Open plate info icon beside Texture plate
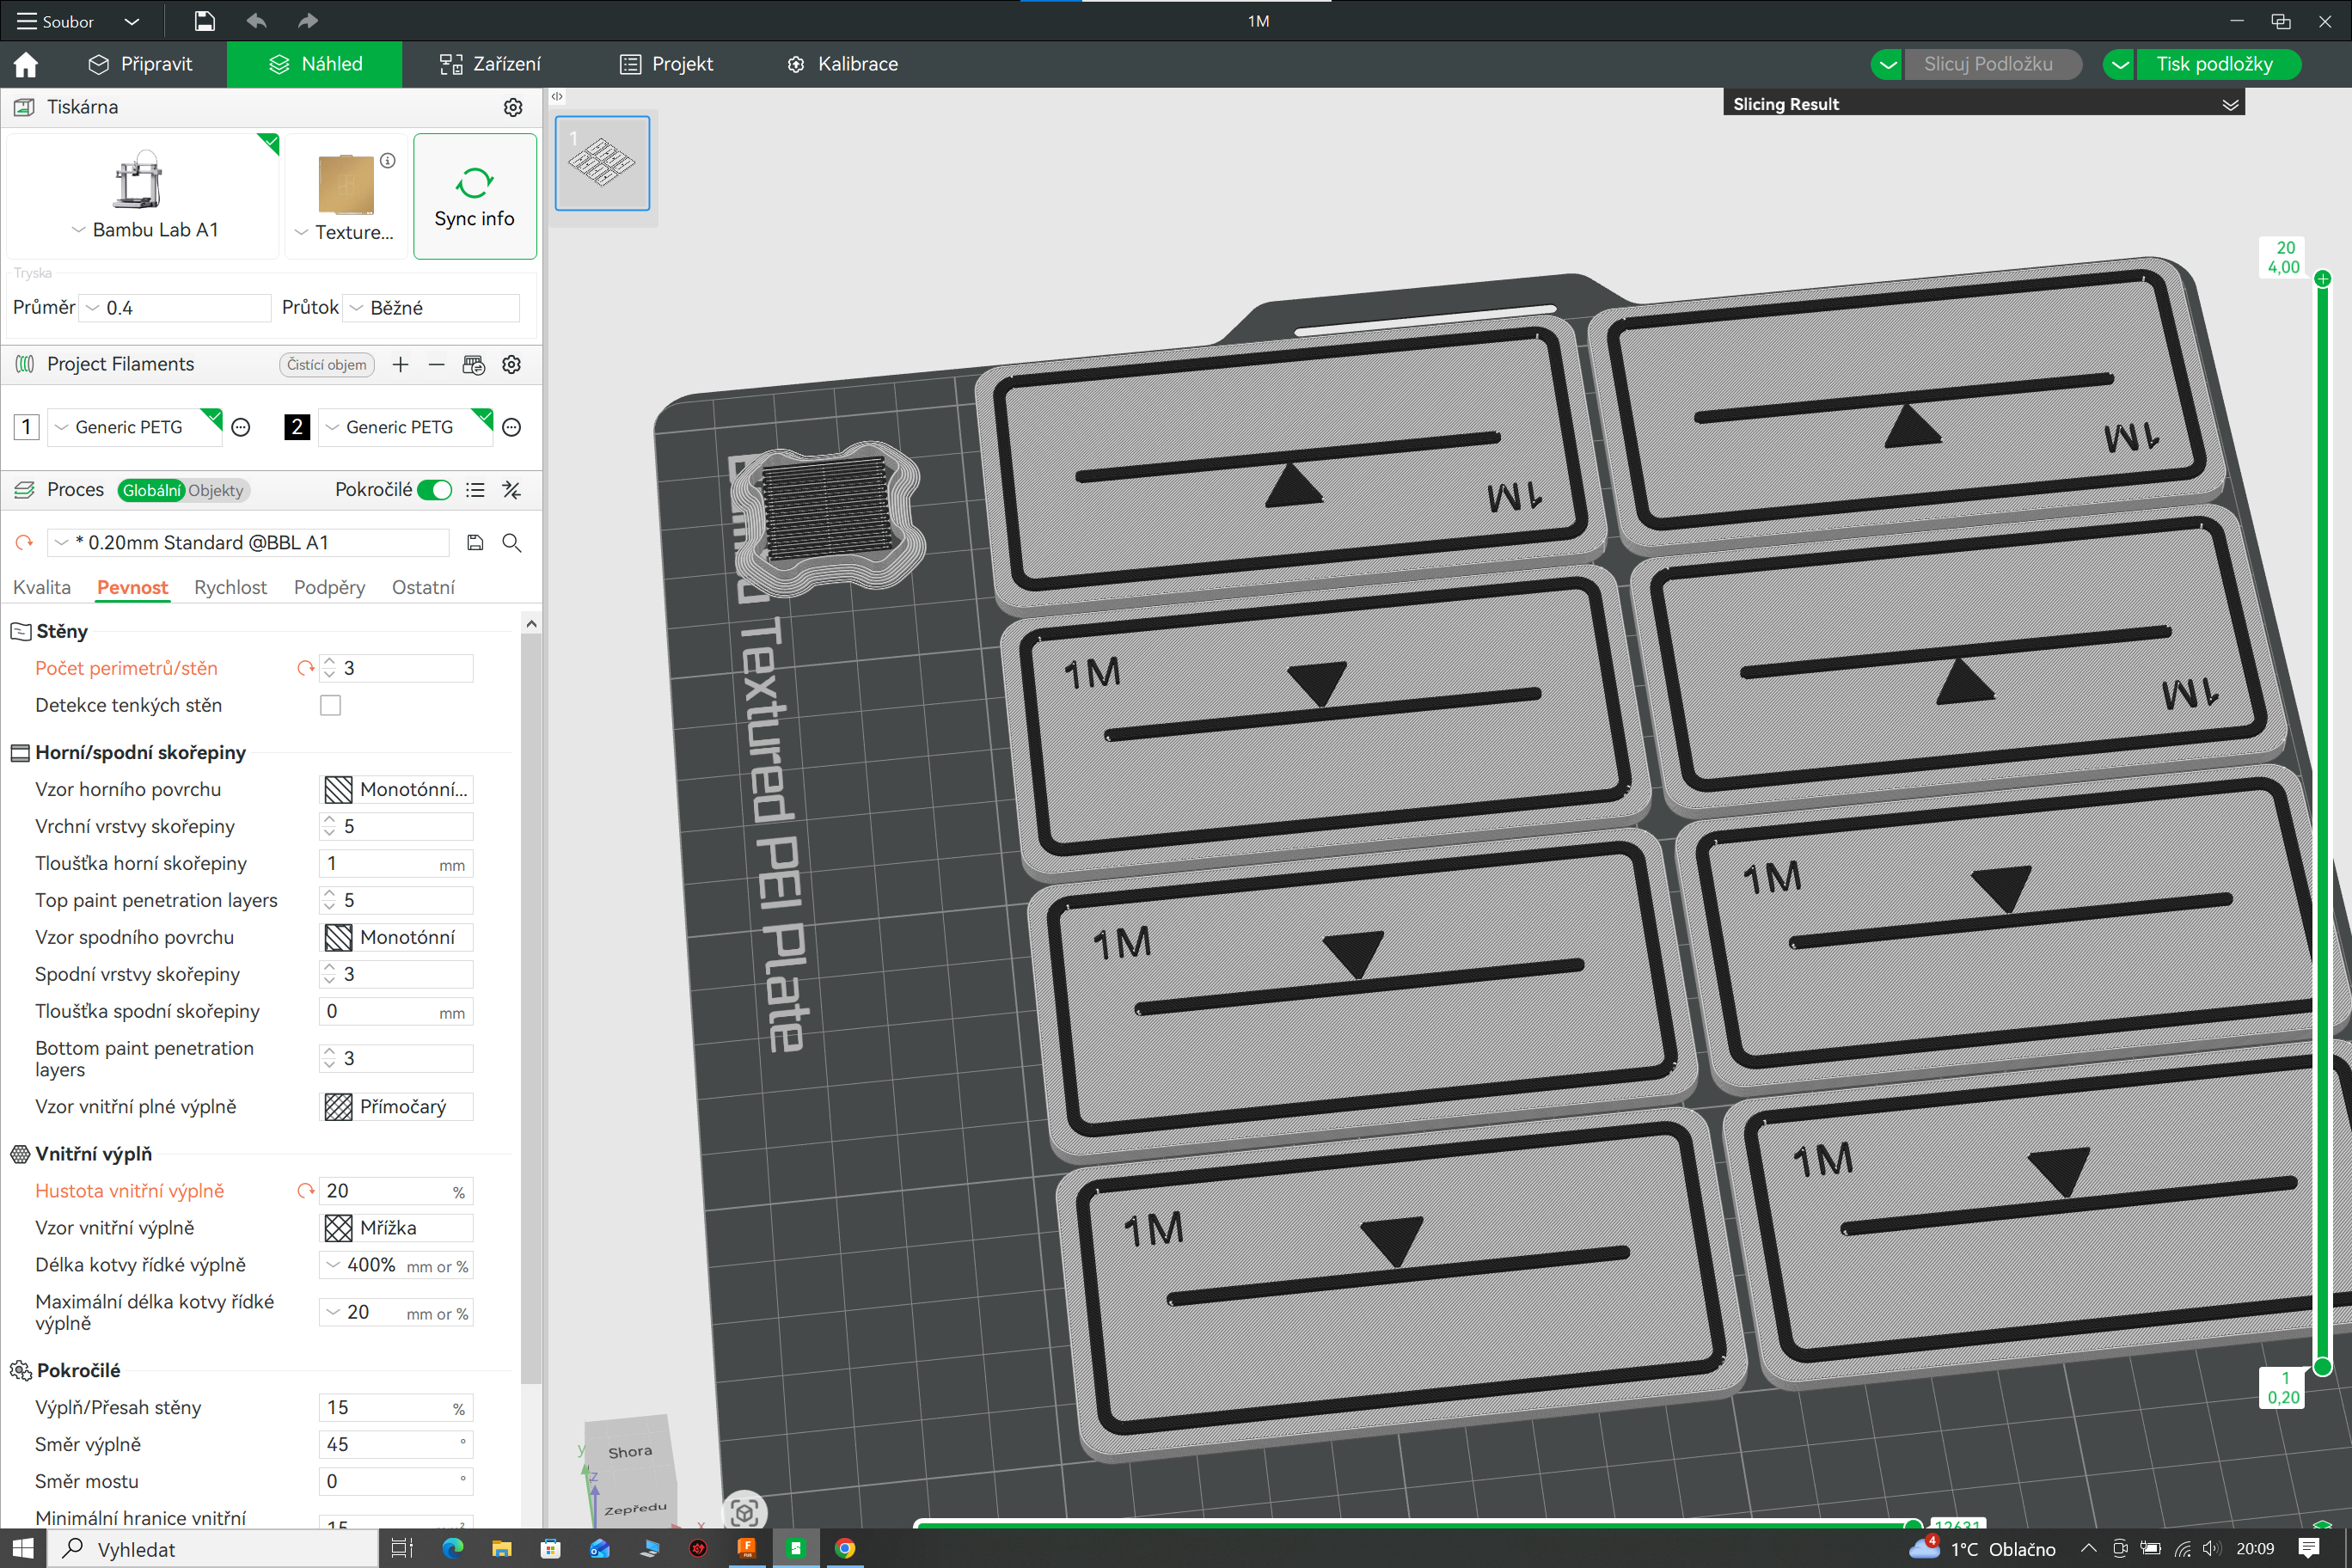 click(388, 161)
